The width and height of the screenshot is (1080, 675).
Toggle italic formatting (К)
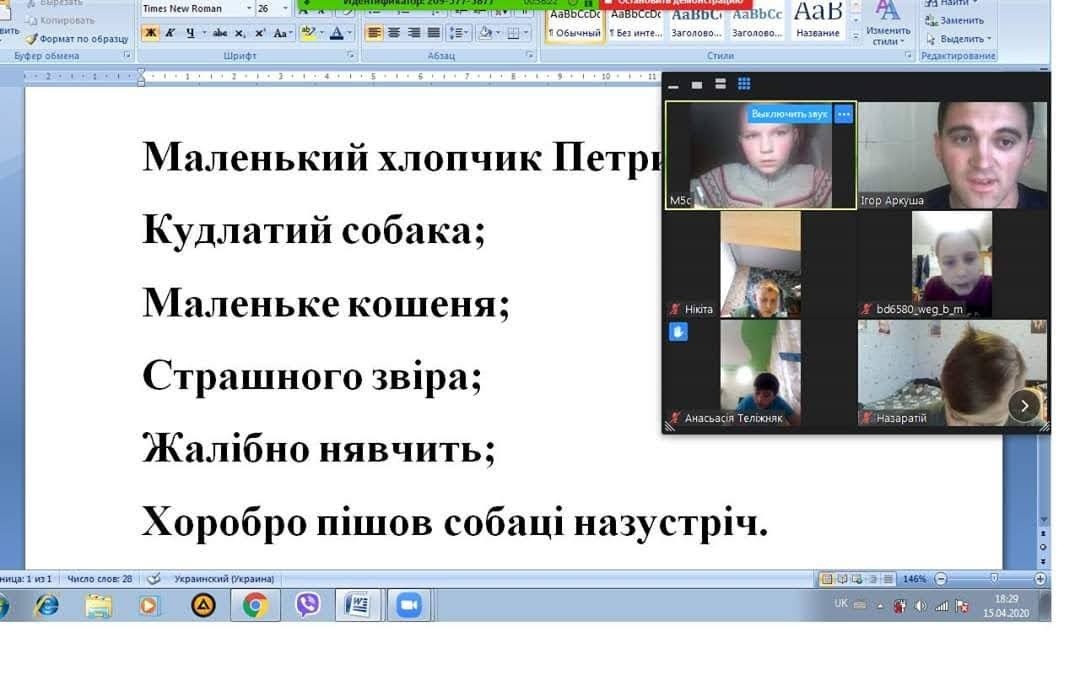[170, 33]
